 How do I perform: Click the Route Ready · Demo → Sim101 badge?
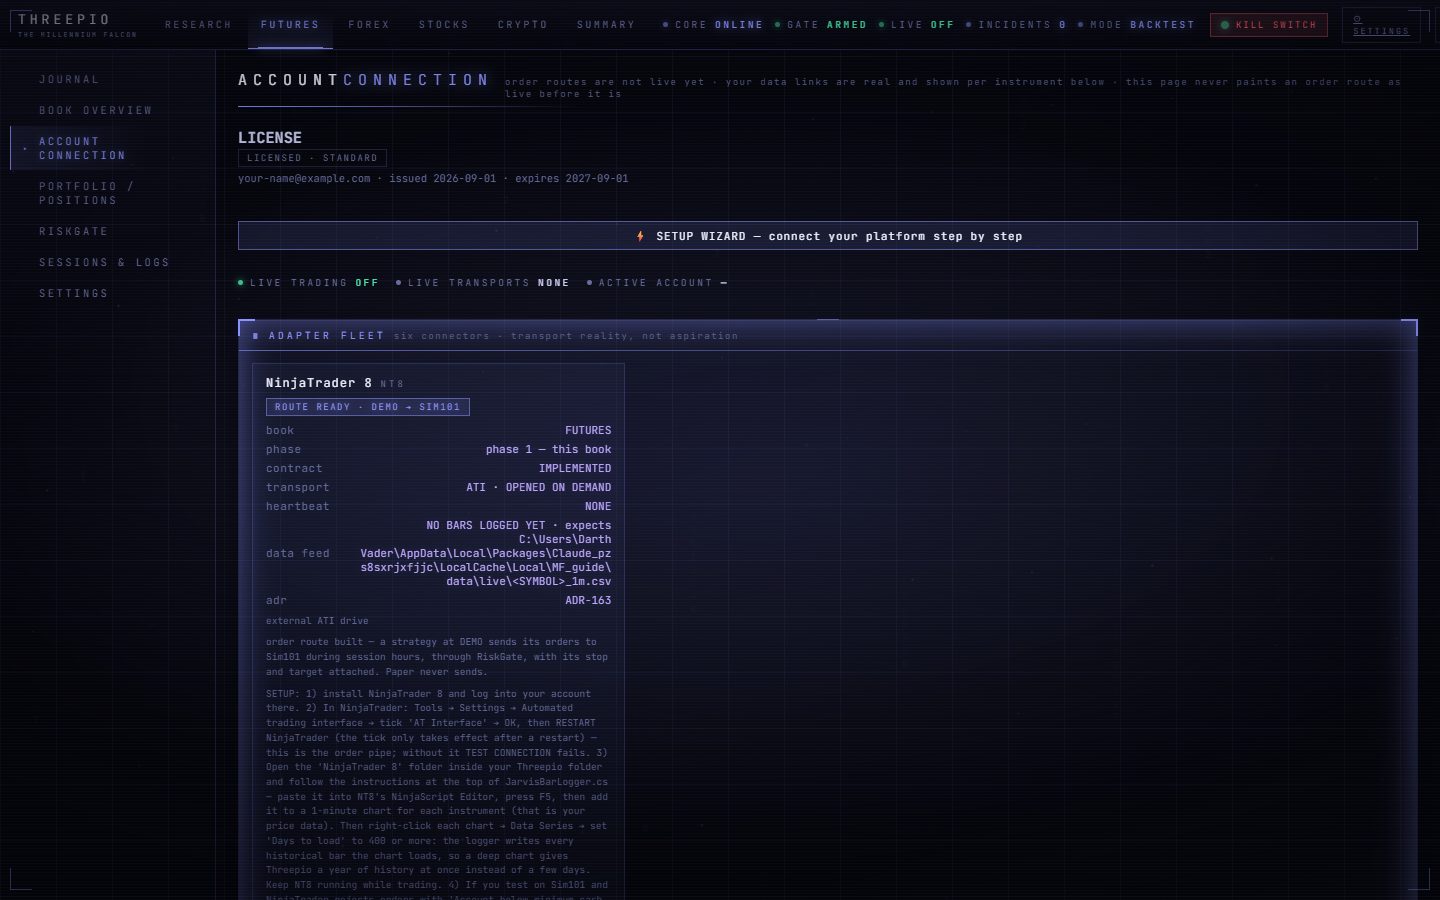tap(368, 407)
